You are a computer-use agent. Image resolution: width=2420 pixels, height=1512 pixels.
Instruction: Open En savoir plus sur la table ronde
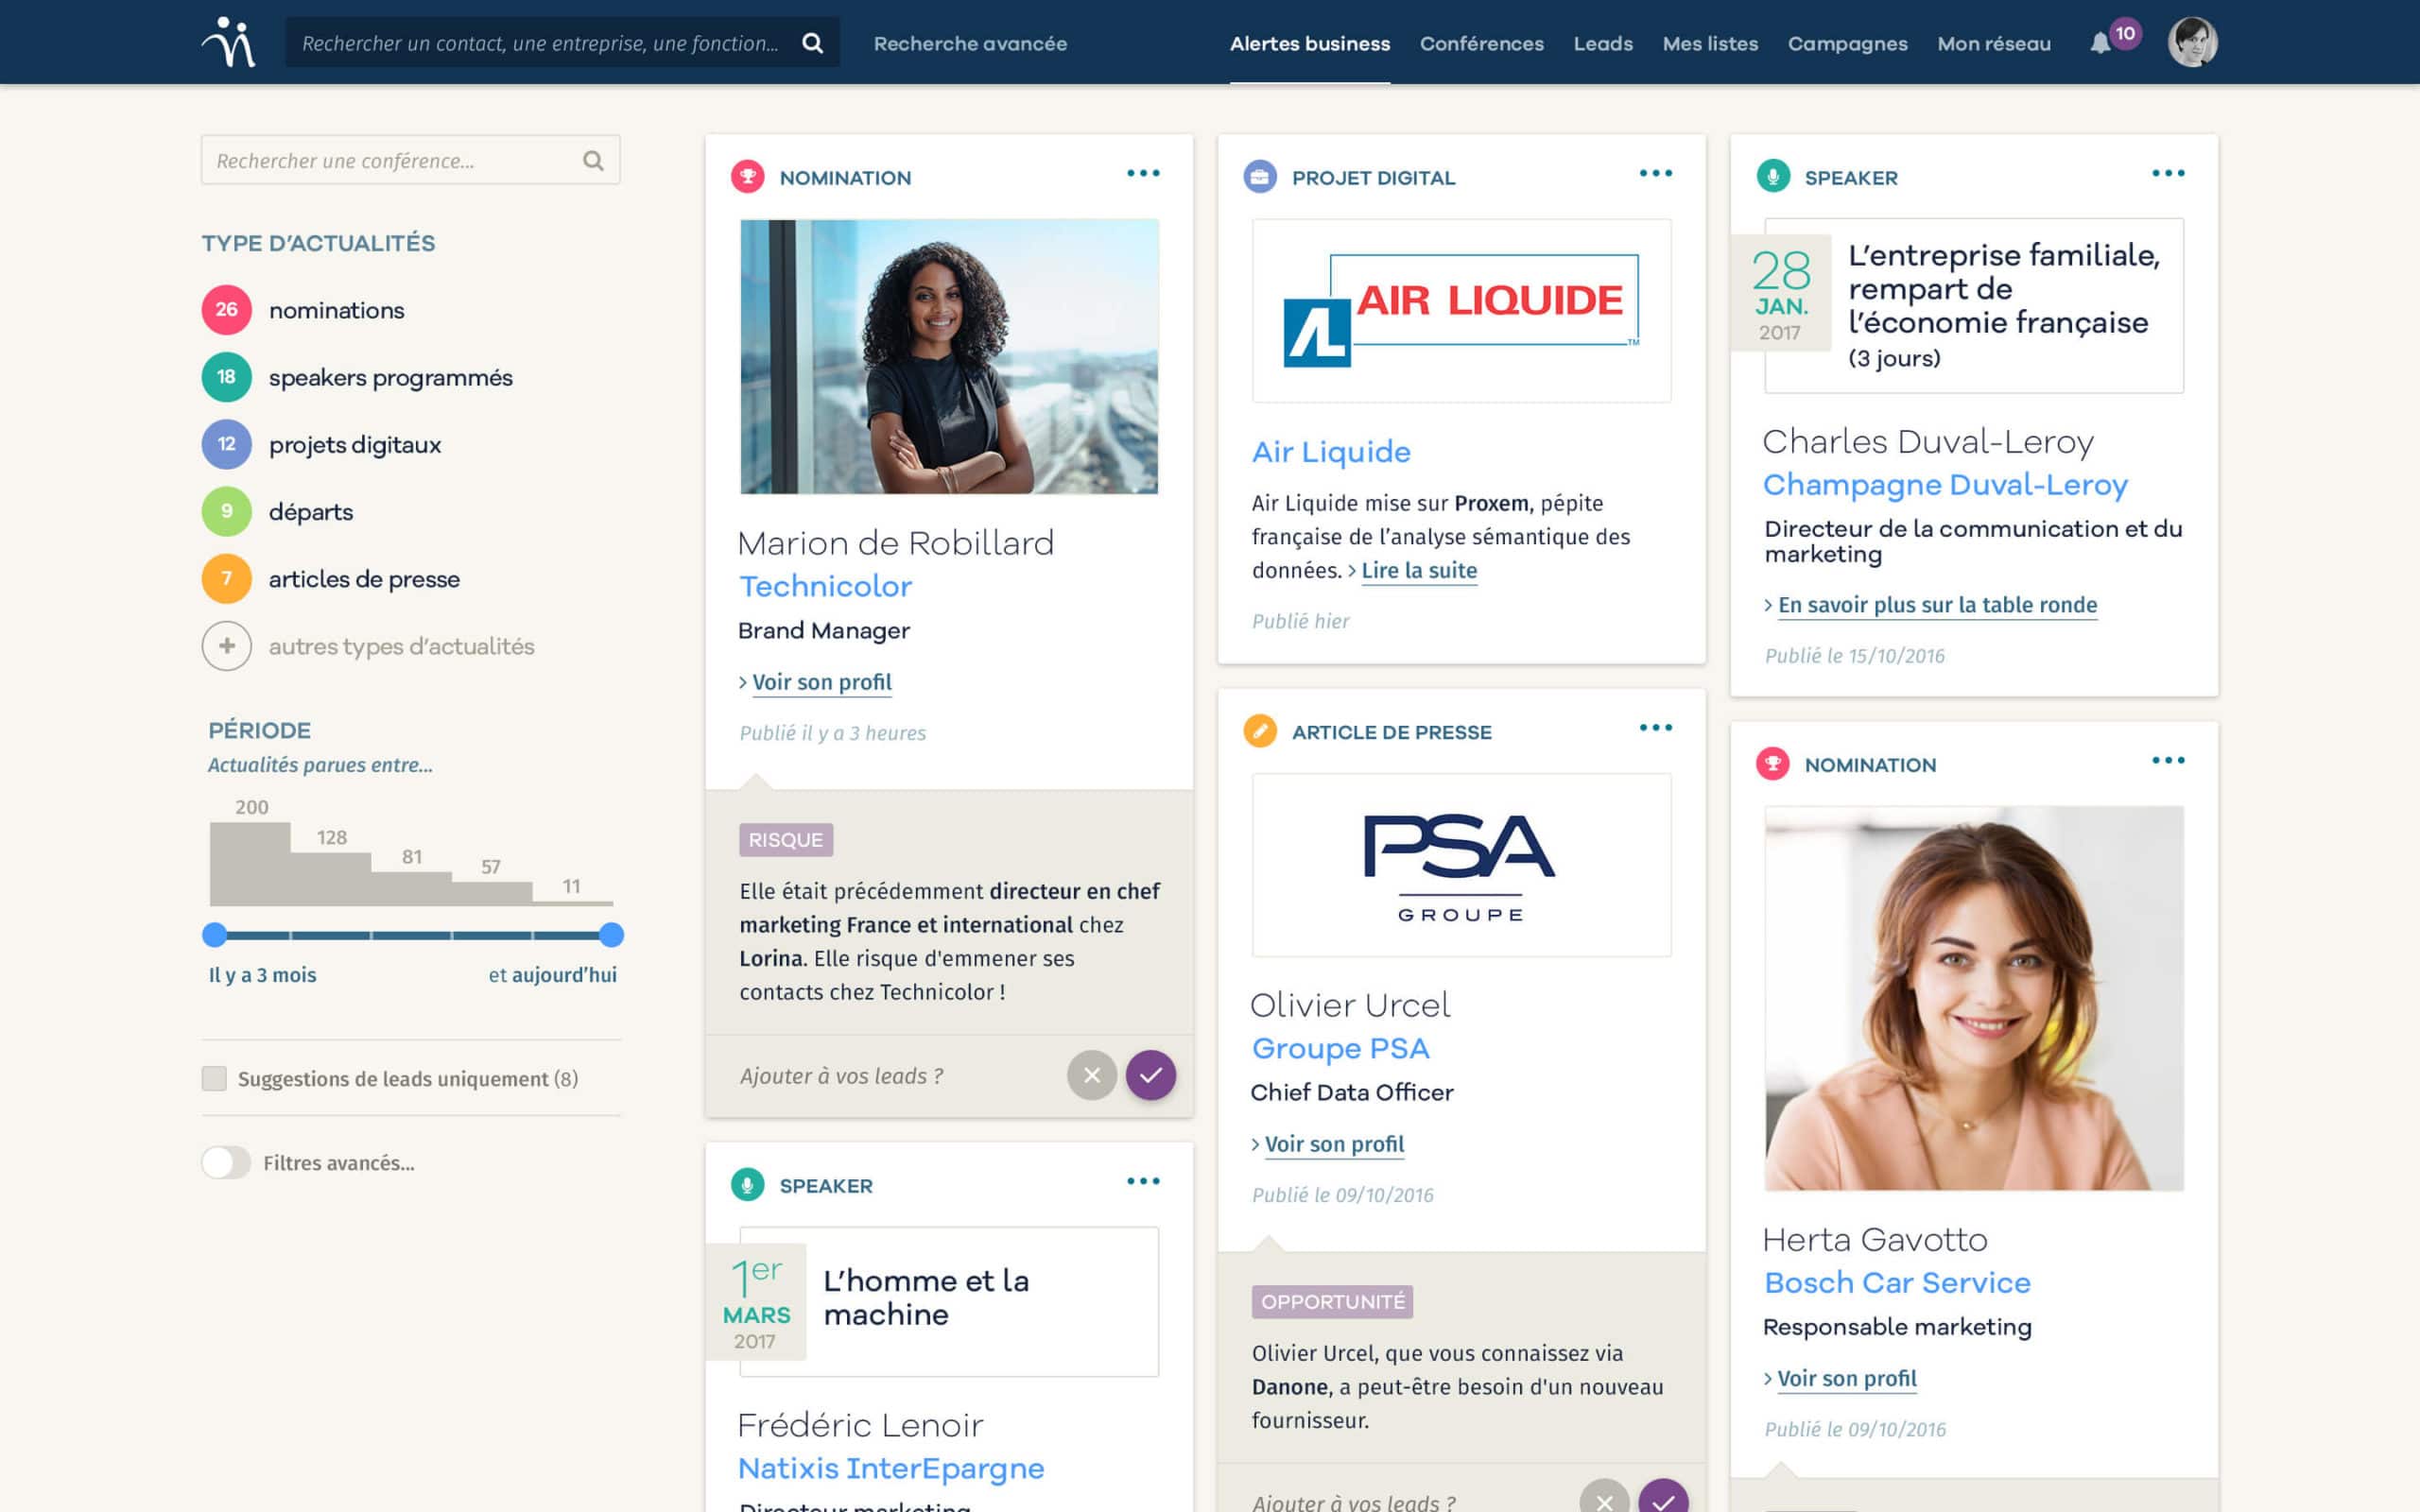click(x=1937, y=604)
